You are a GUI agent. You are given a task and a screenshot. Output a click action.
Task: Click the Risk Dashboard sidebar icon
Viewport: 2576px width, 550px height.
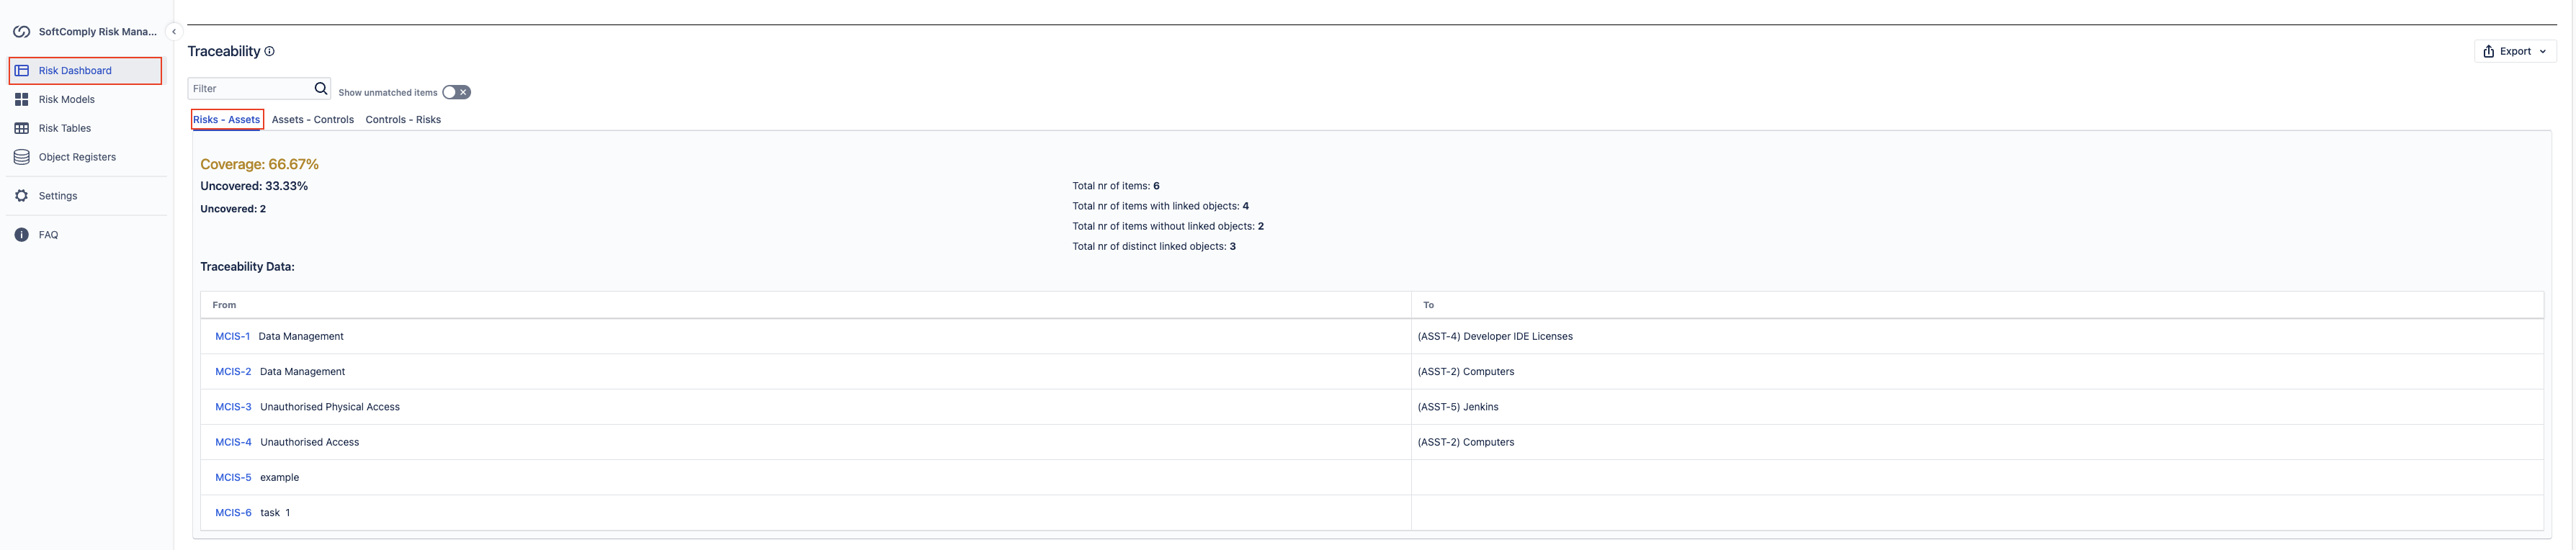[21, 71]
